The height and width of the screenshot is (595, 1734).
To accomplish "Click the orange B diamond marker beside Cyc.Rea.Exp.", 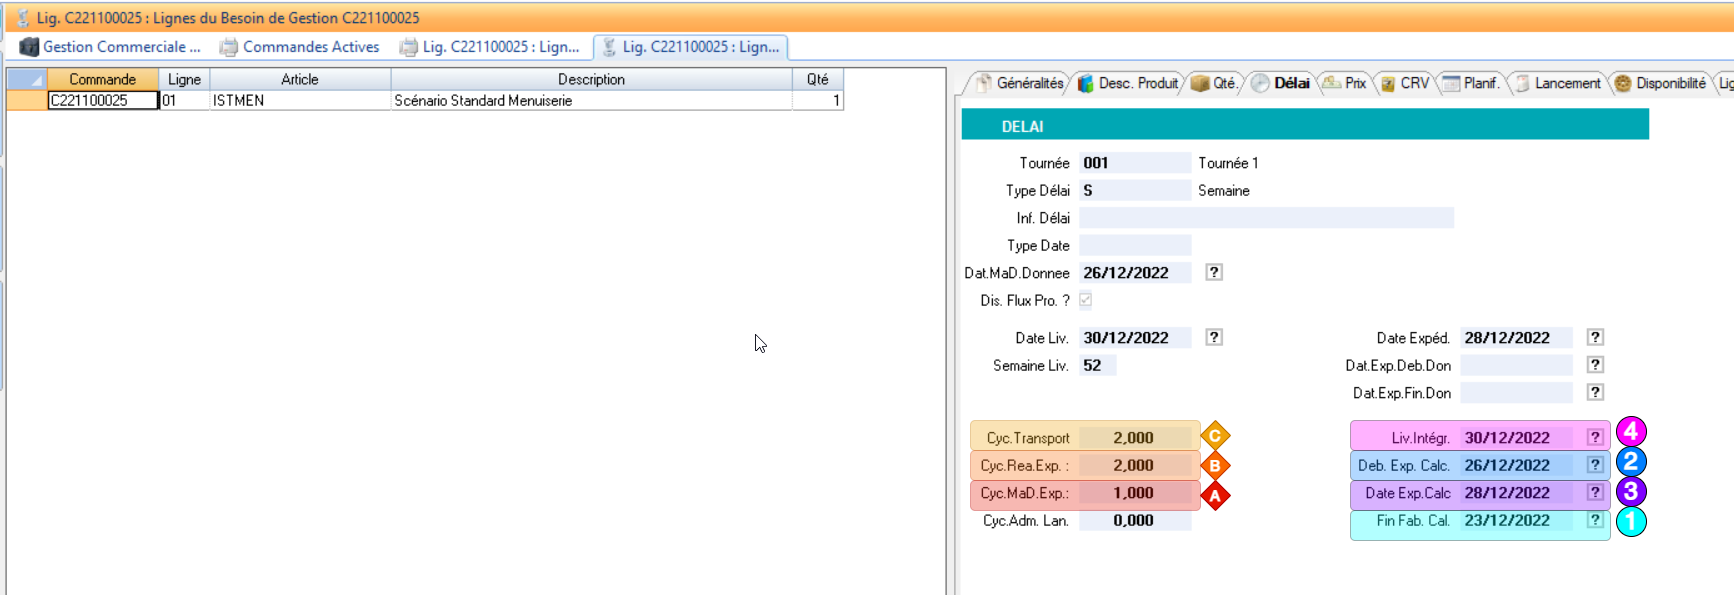I will click(x=1215, y=465).
